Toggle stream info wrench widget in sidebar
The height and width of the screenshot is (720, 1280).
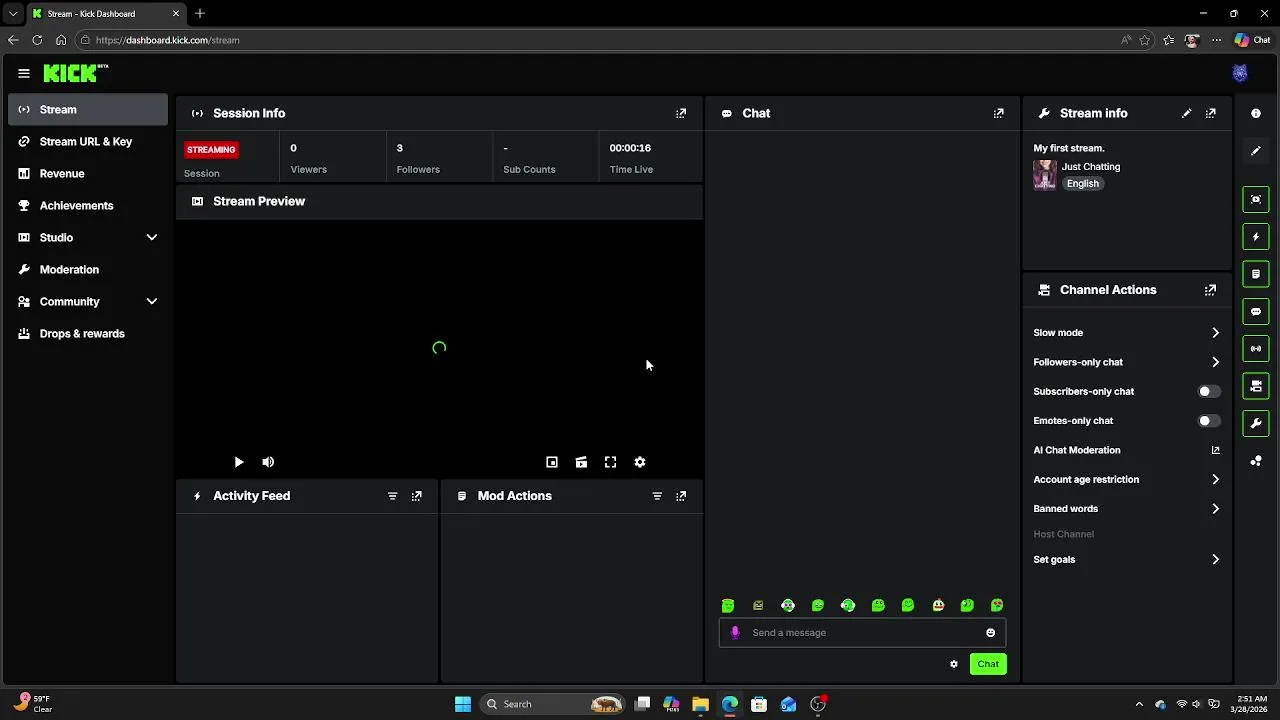[x=1256, y=423]
